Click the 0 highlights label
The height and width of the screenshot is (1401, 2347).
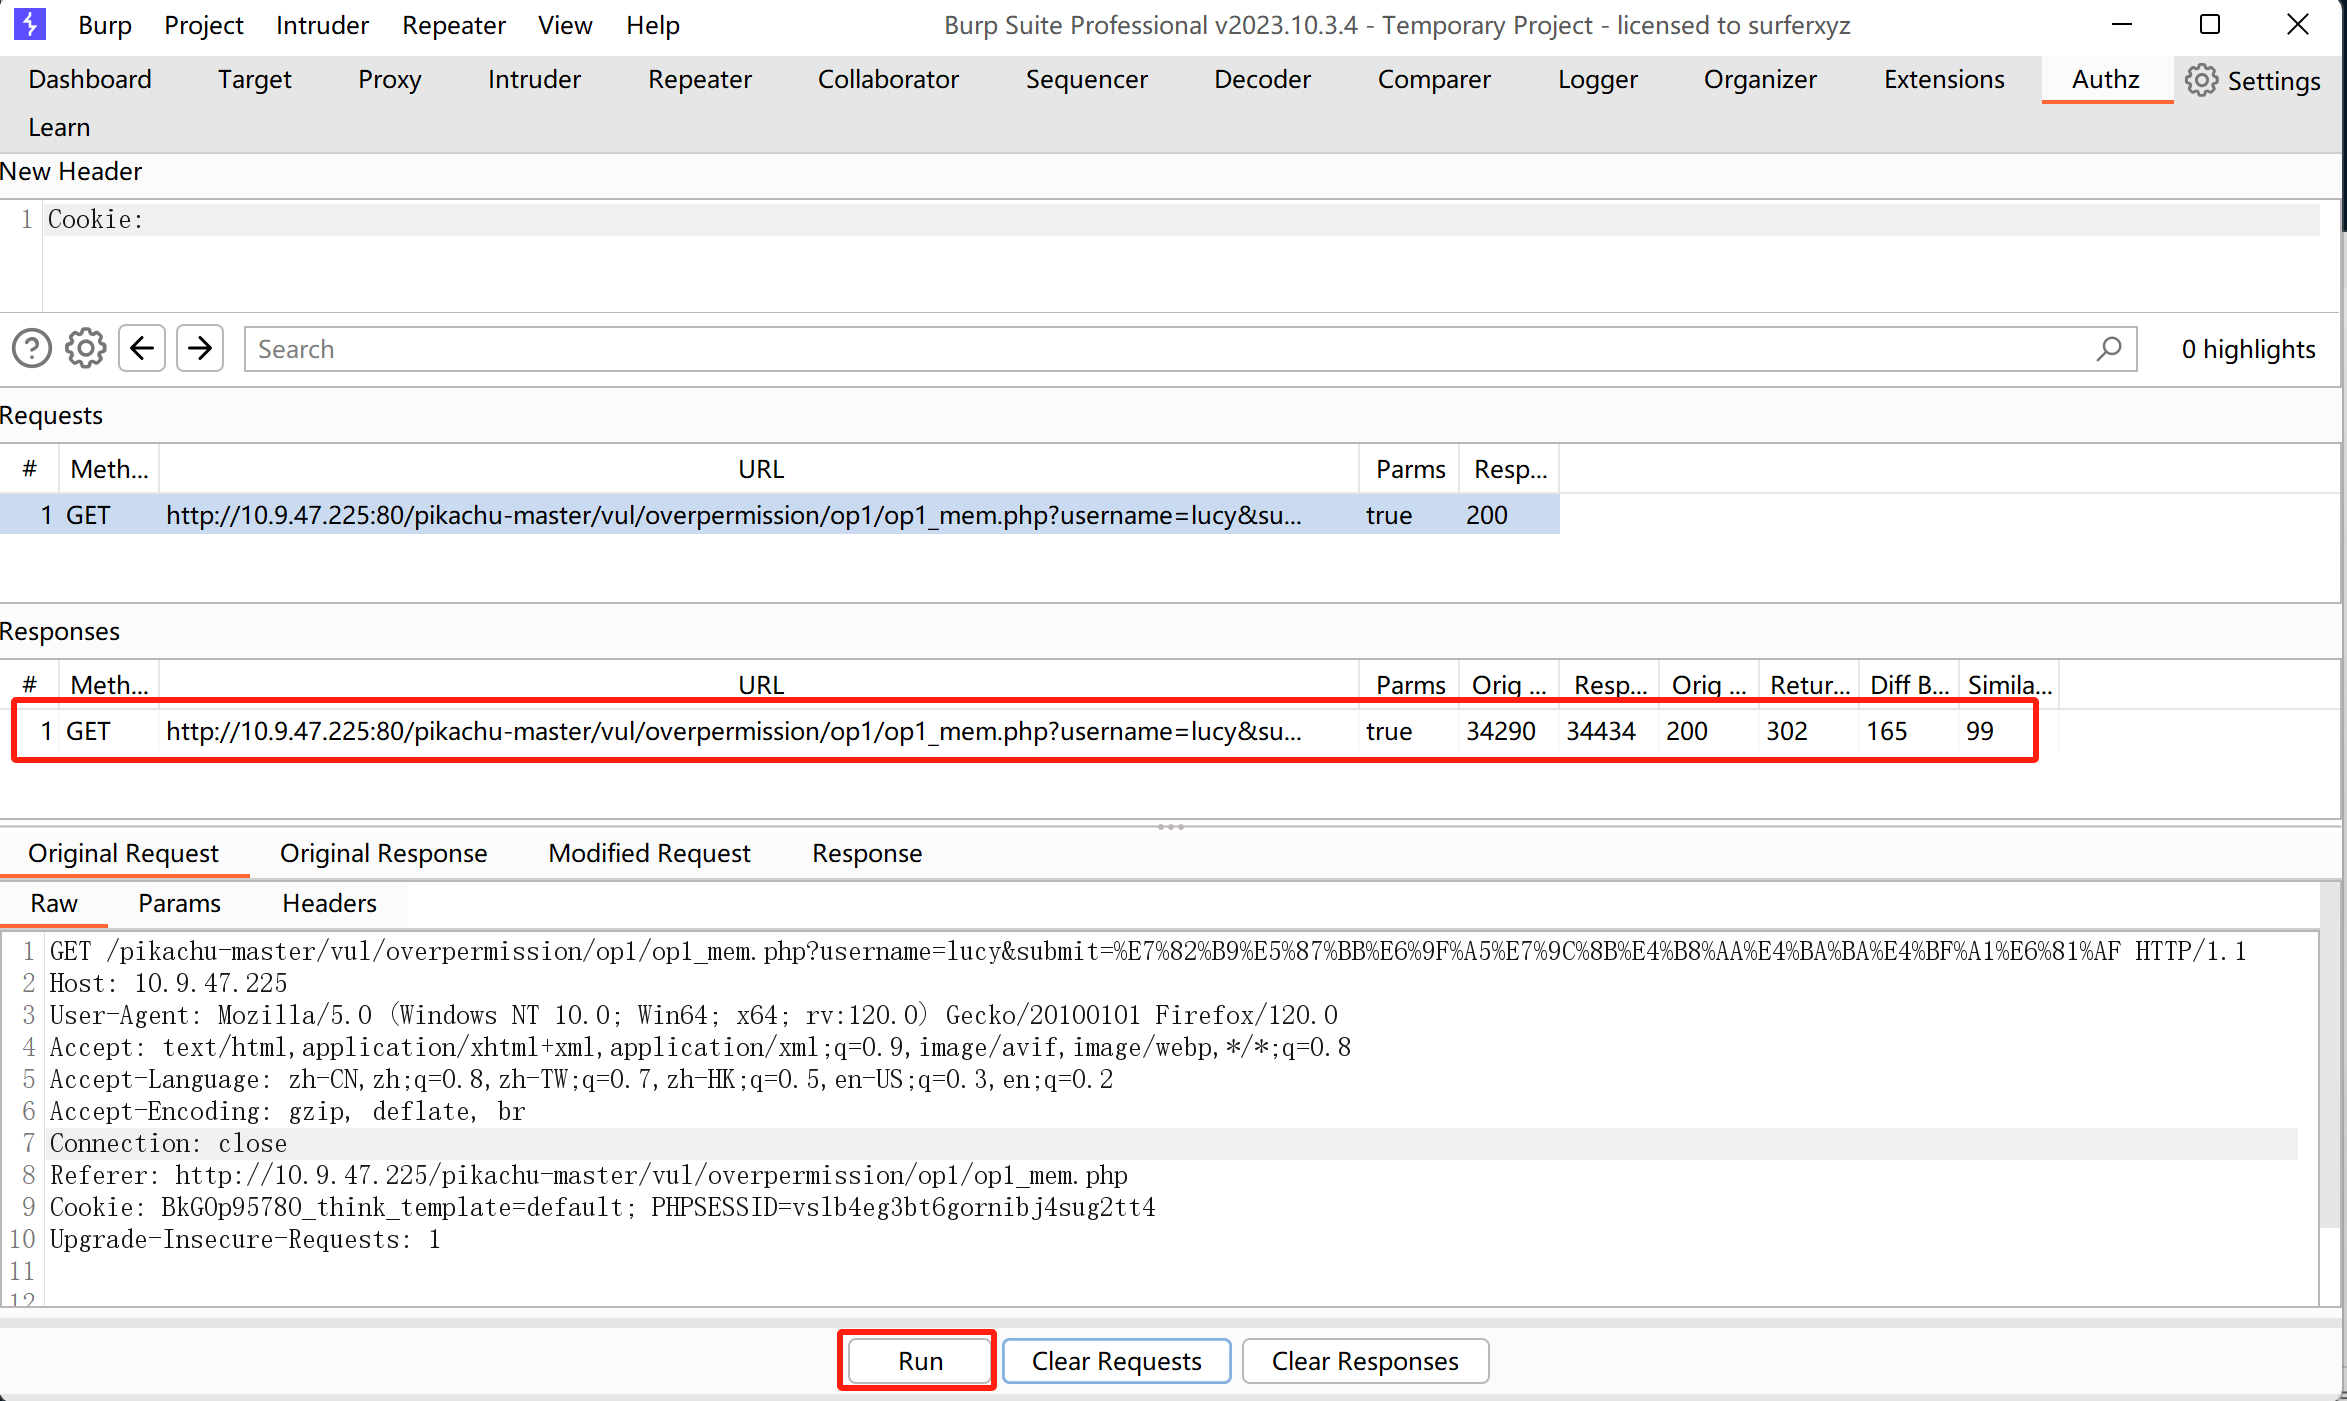[2248, 349]
